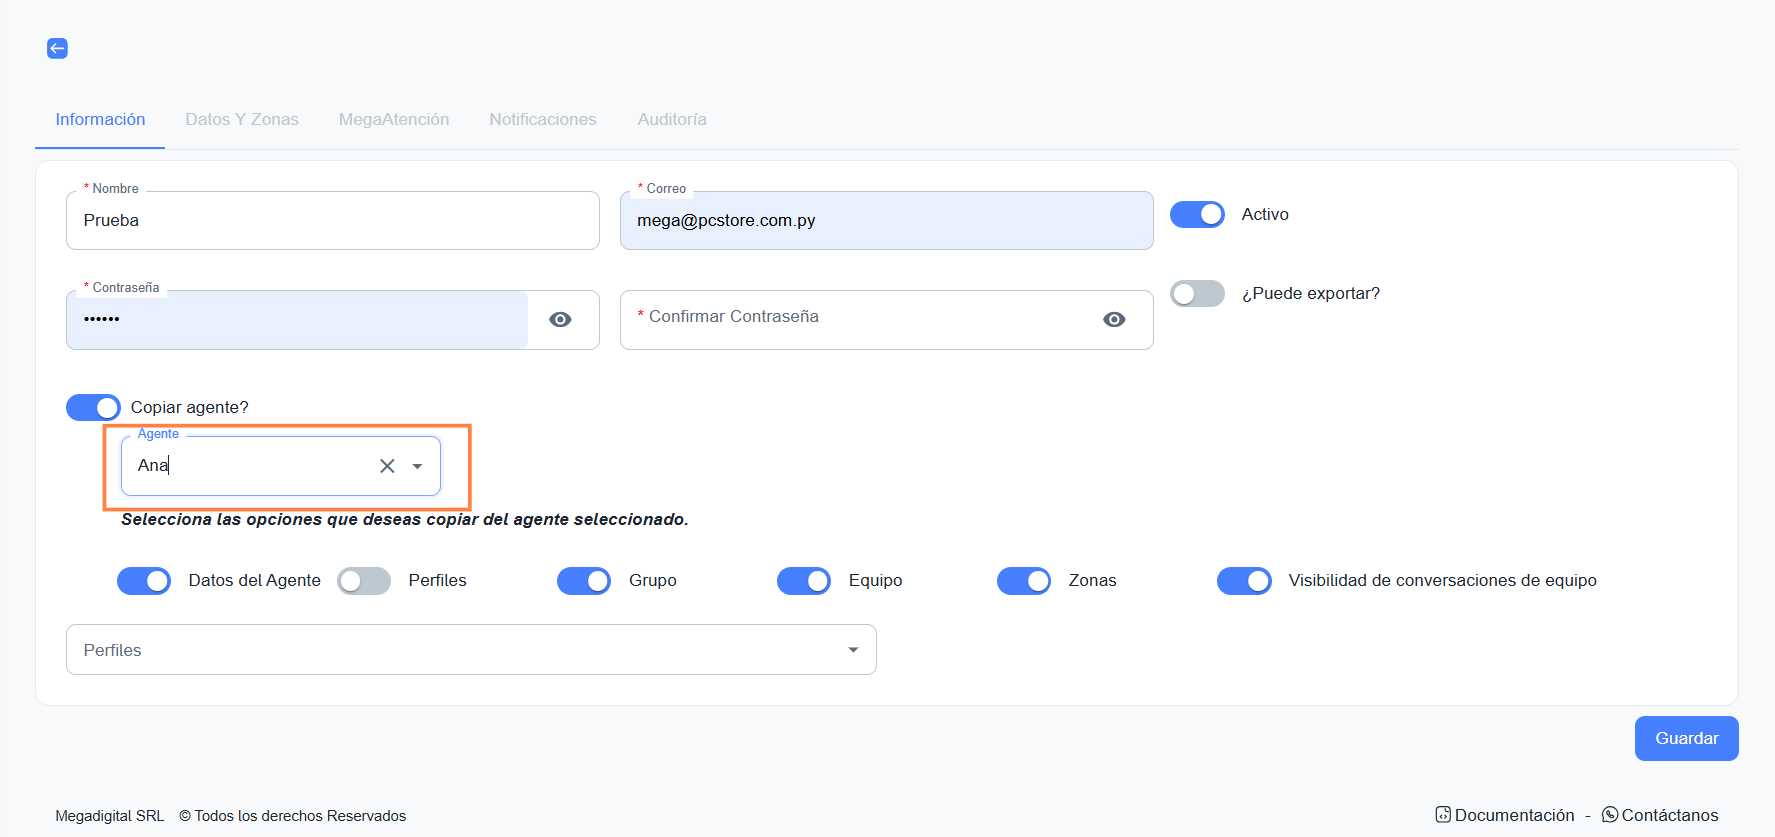Viewport: 1775px width, 837px height.
Task: Toggle Visibilidad de conversaciones de equipo
Action: pyautogui.click(x=1244, y=581)
